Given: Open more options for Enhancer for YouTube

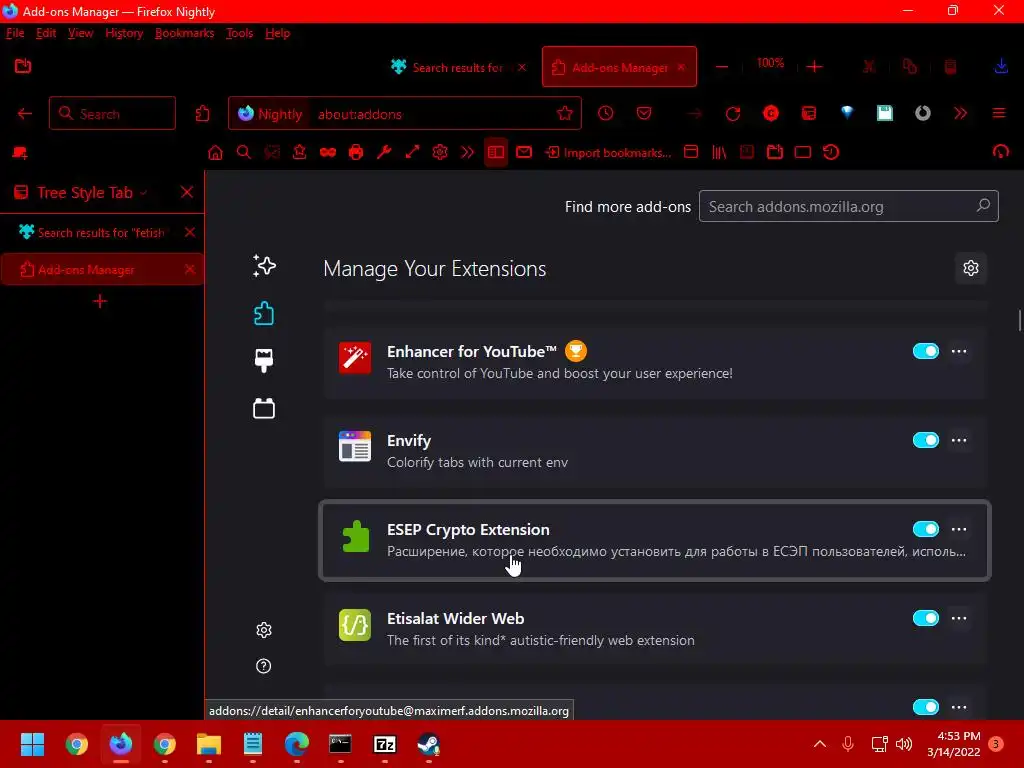Looking at the screenshot, I should [959, 351].
